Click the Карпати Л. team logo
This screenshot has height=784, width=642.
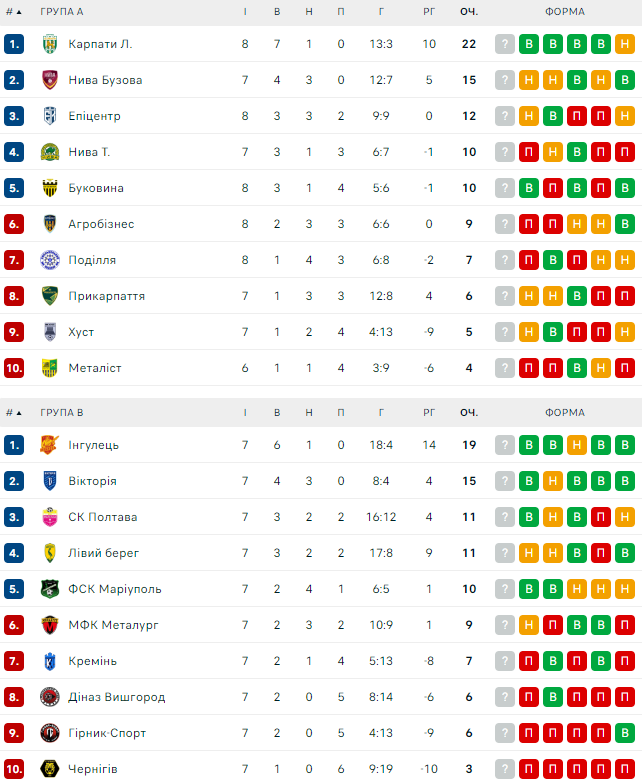pyautogui.click(x=50, y=44)
